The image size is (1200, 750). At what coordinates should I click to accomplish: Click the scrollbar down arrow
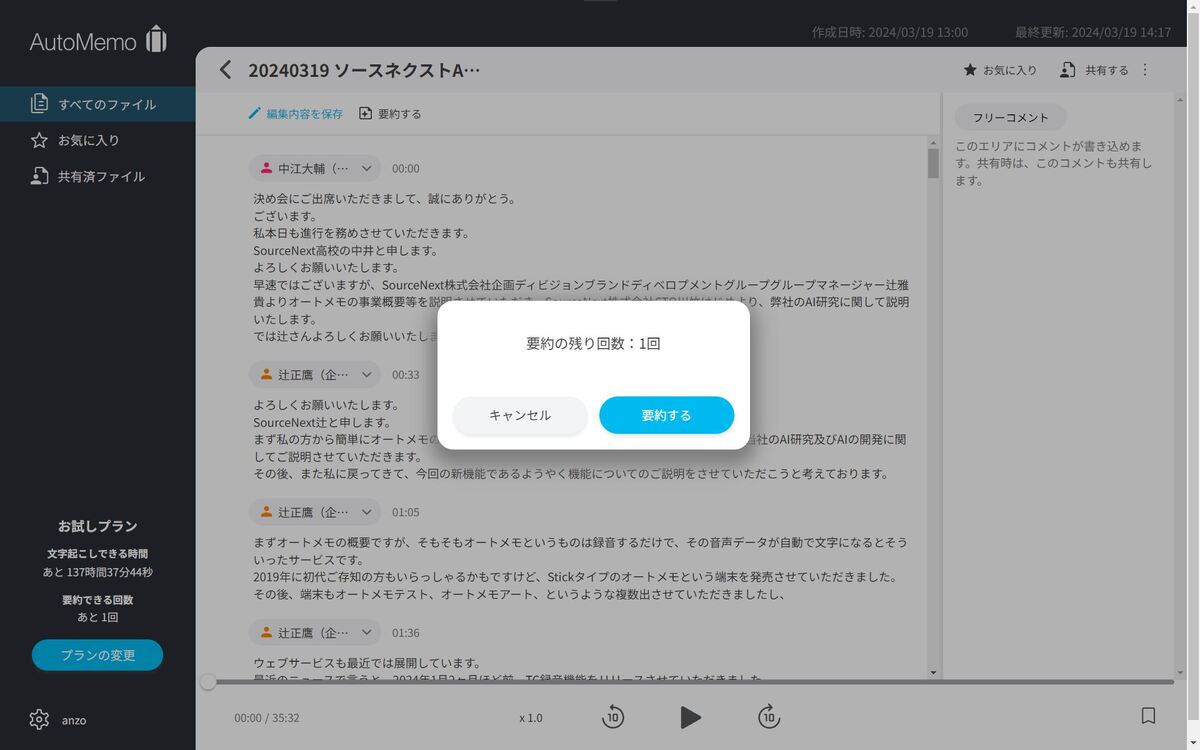(933, 672)
